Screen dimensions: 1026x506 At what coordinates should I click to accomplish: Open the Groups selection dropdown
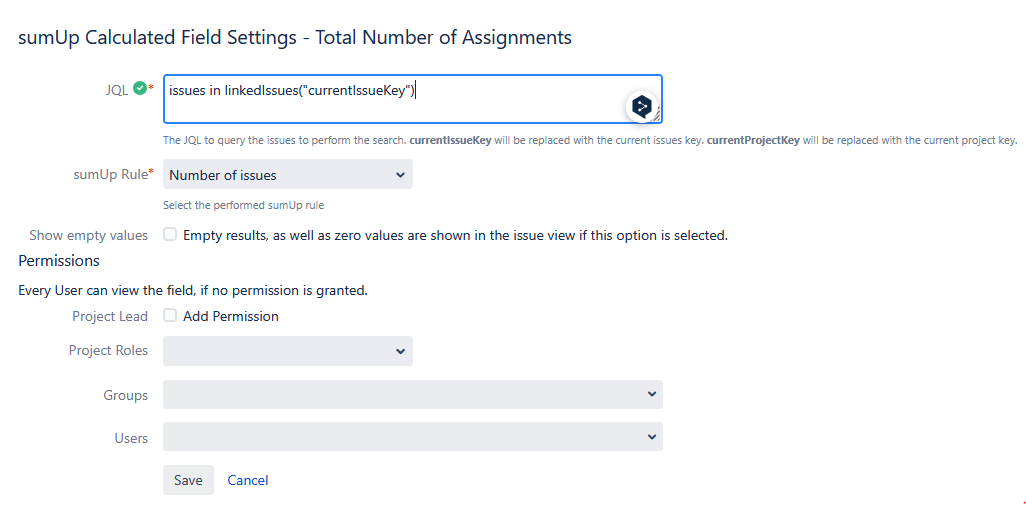point(412,395)
